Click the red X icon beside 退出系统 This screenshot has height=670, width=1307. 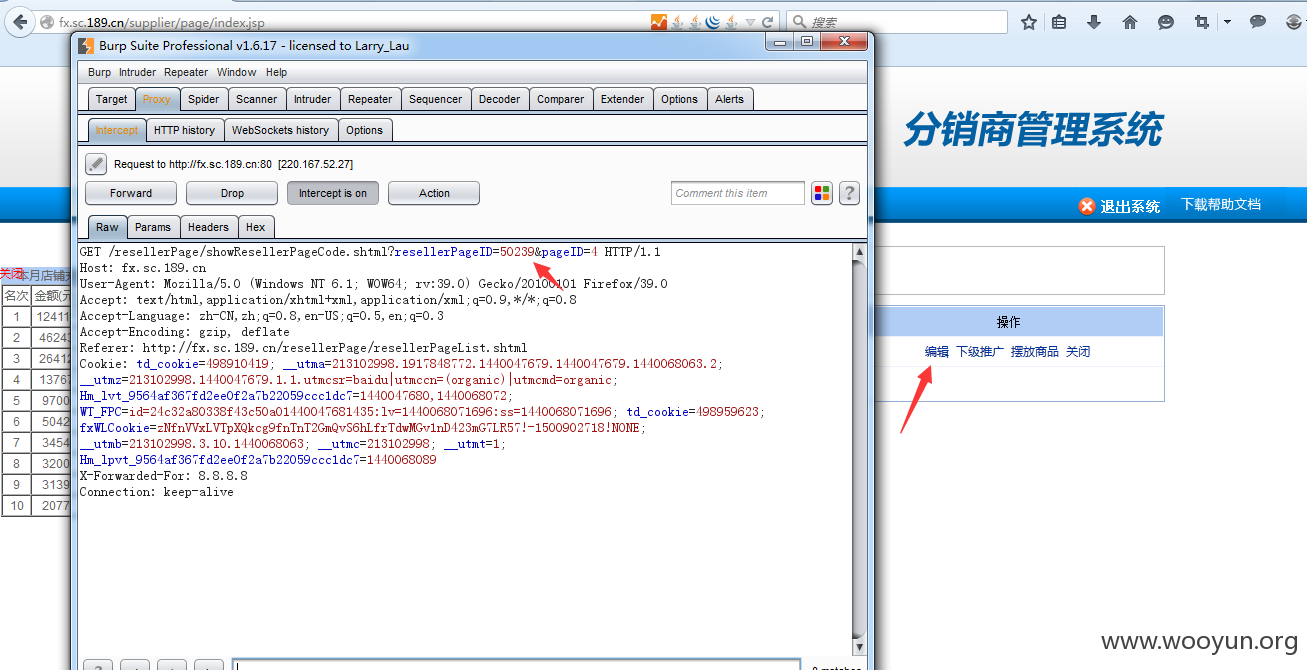[x=1087, y=206]
